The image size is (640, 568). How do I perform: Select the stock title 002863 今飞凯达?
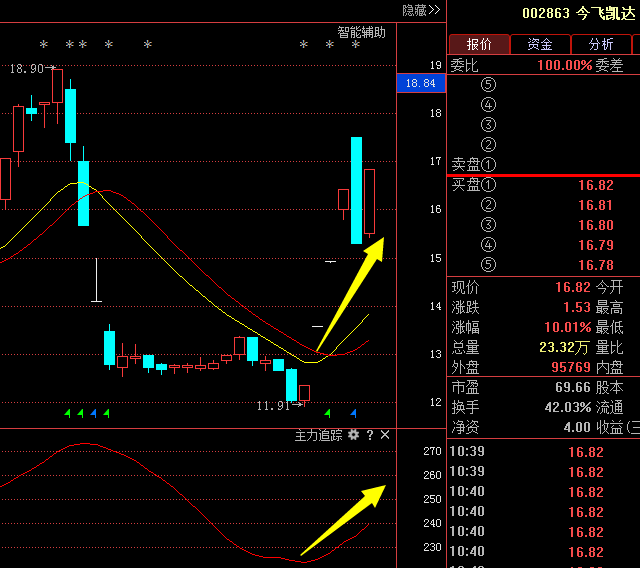pyautogui.click(x=579, y=13)
